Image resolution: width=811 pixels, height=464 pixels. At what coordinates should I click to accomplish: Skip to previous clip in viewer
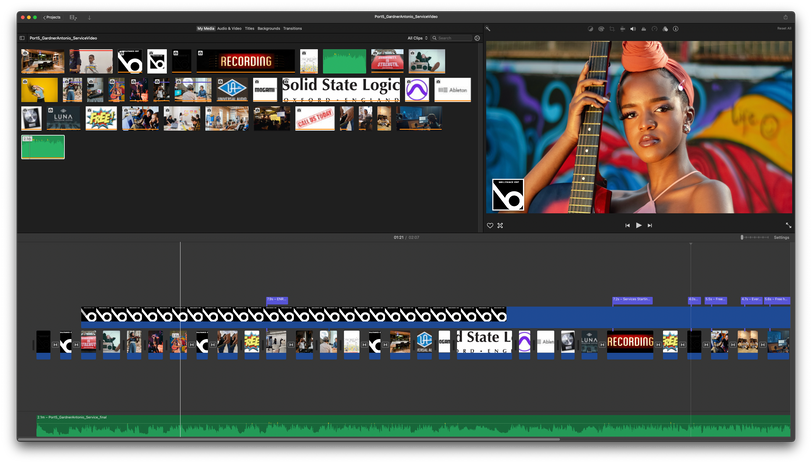pyautogui.click(x=627, y=226)
